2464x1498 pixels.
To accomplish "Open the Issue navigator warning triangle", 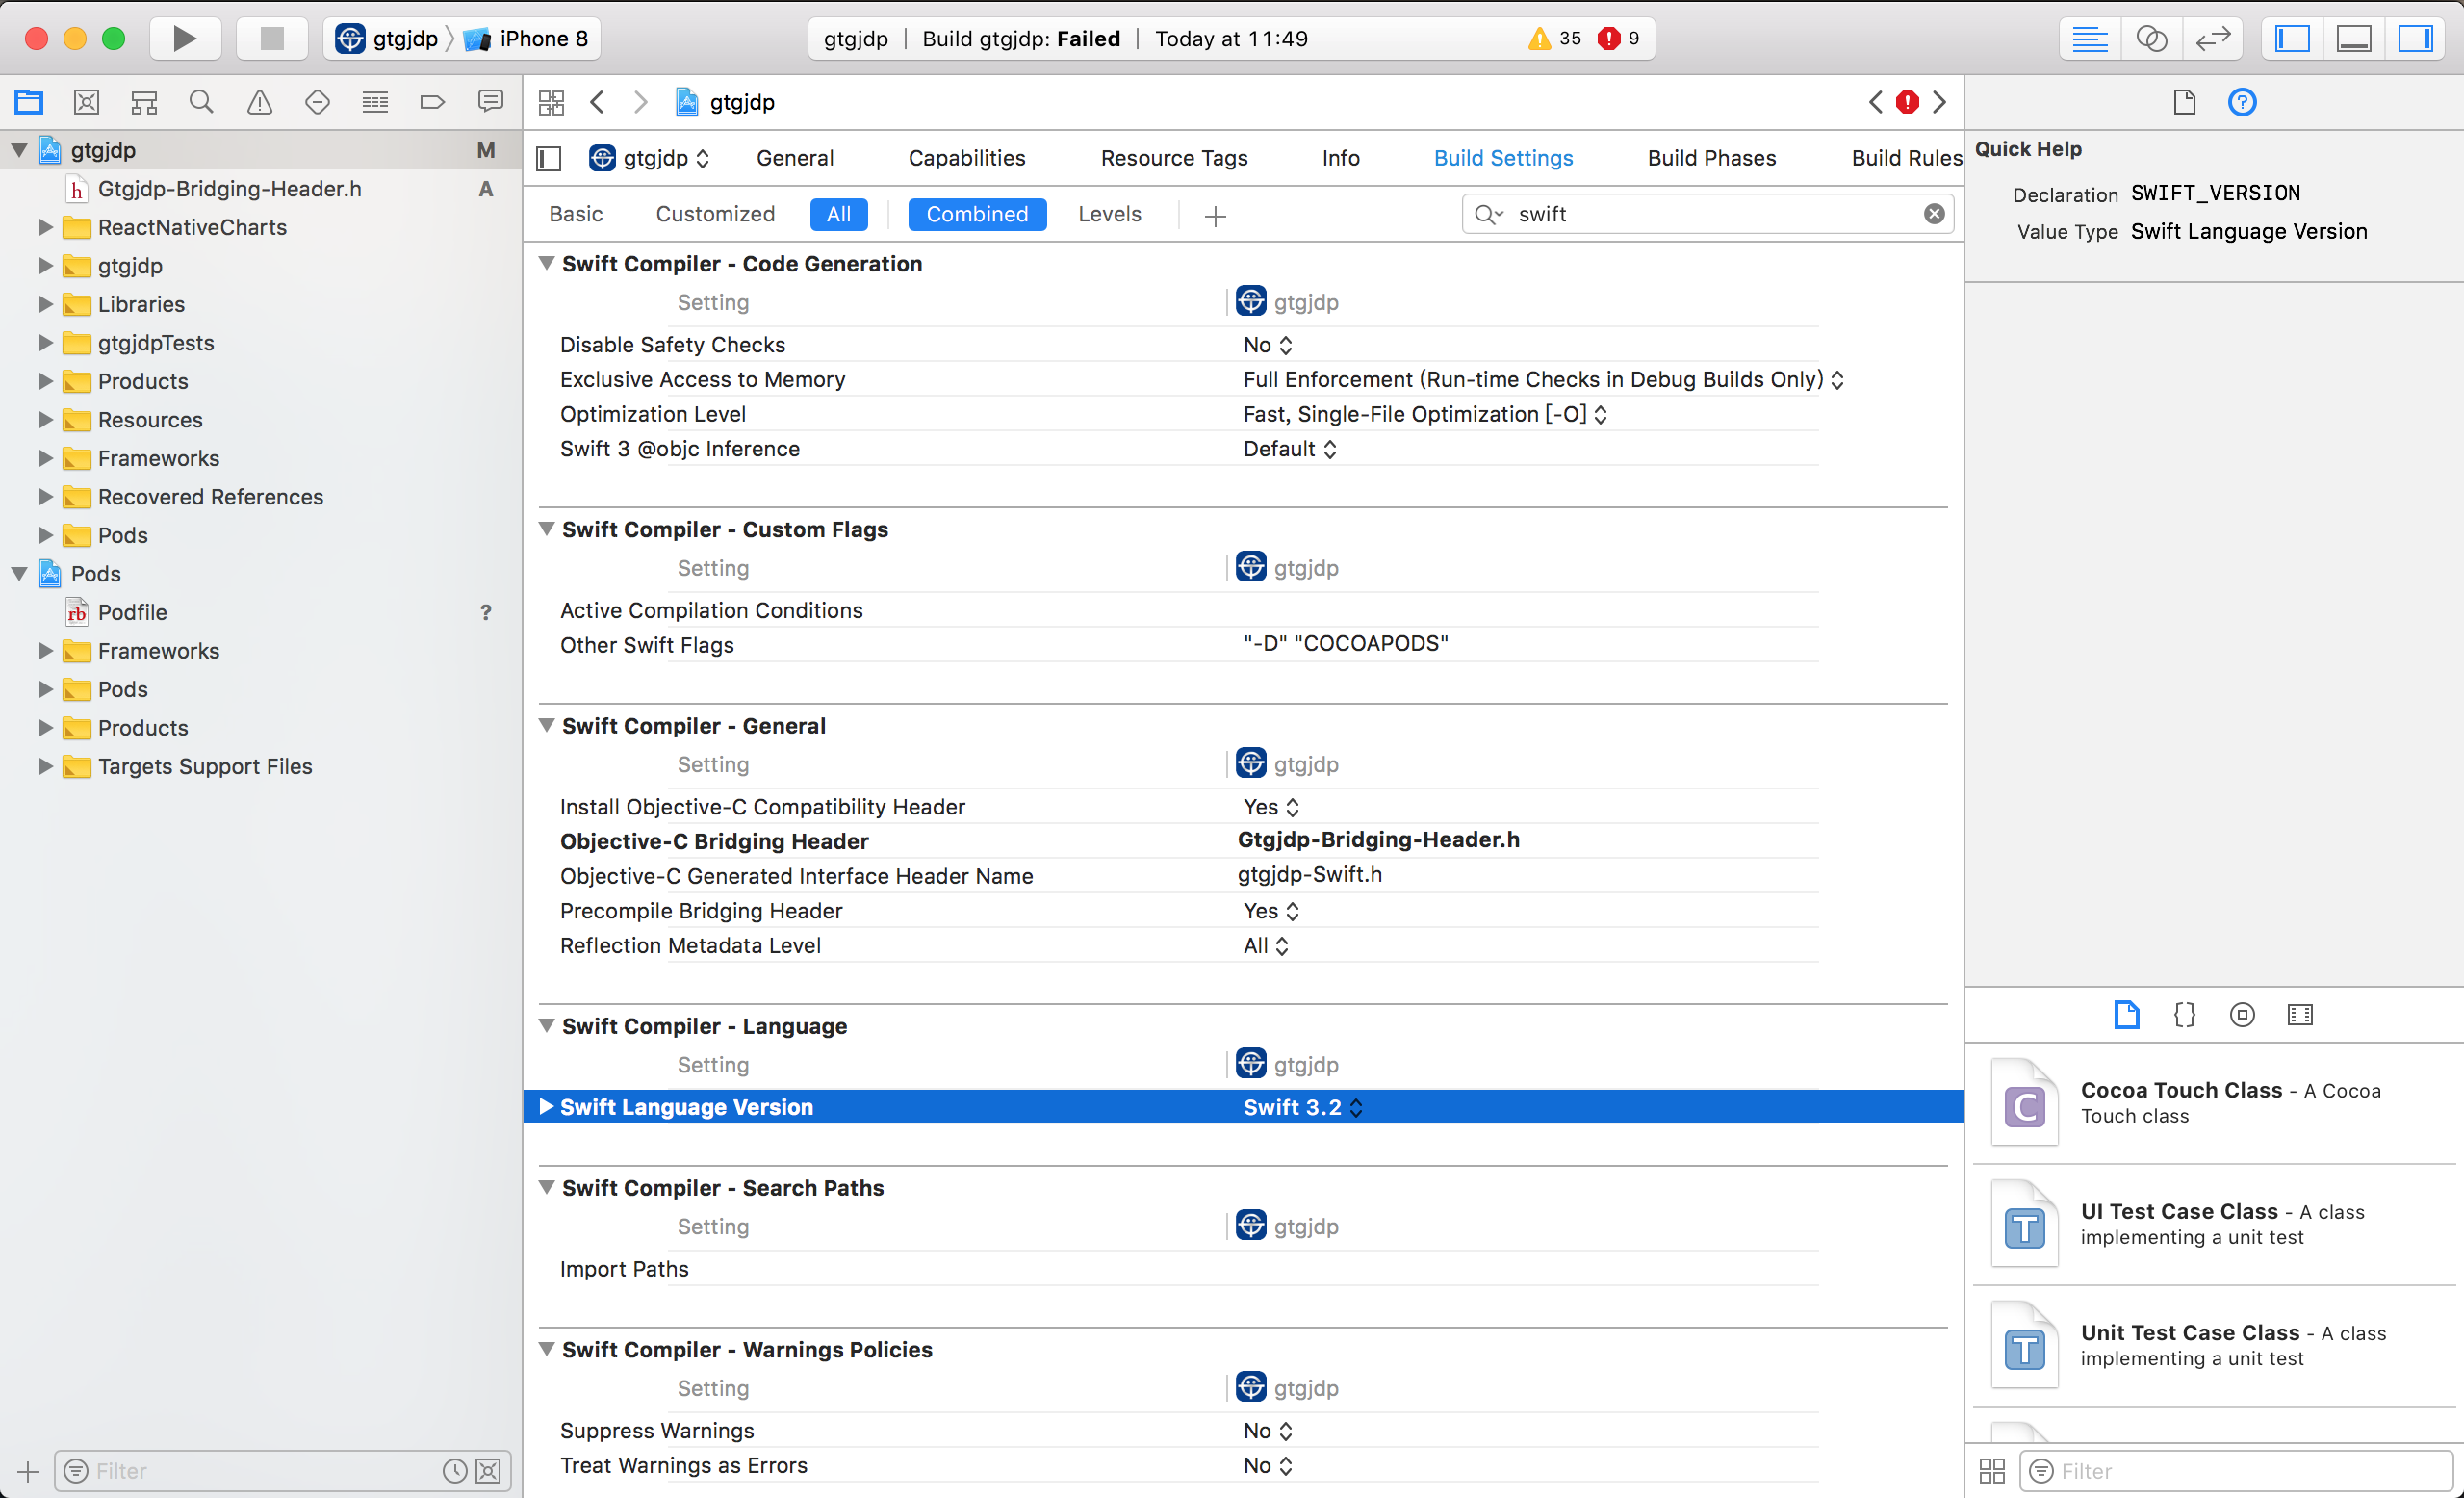I will point(259,101).
